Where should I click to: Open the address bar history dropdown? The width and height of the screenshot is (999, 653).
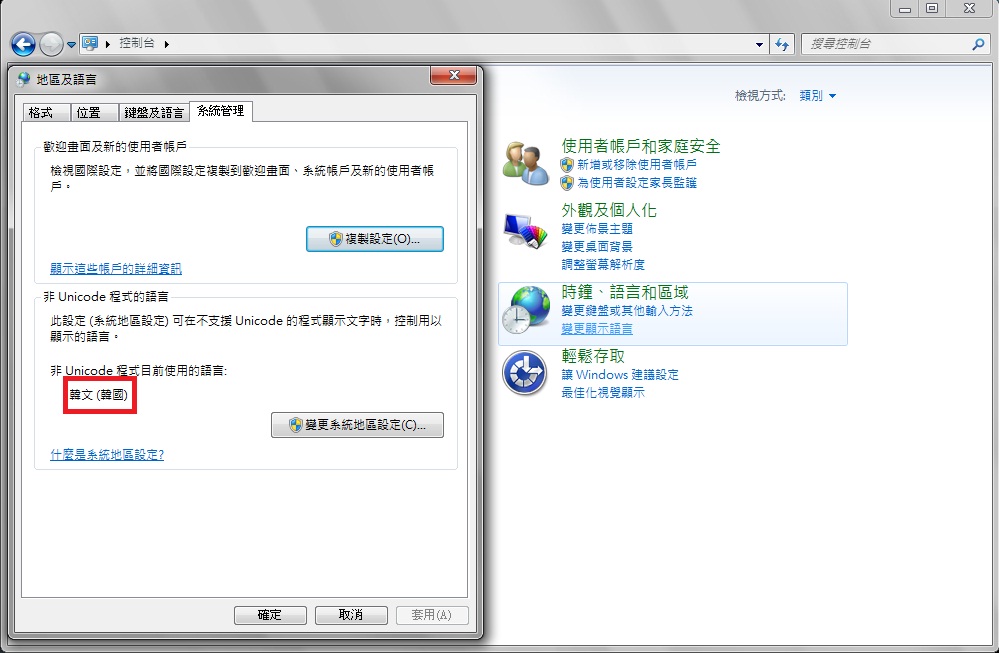click(759, 45)
